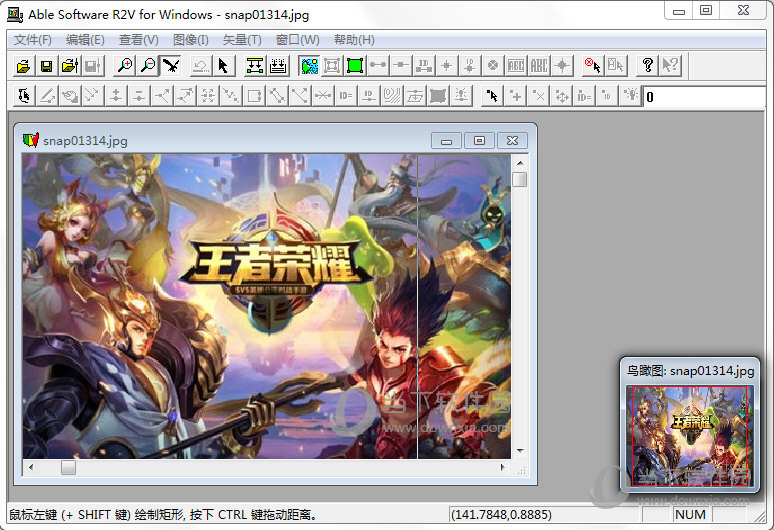Click the yellow bar with down arrows vectorize icon
Screen dimensions: 774x530
point(255,66)
